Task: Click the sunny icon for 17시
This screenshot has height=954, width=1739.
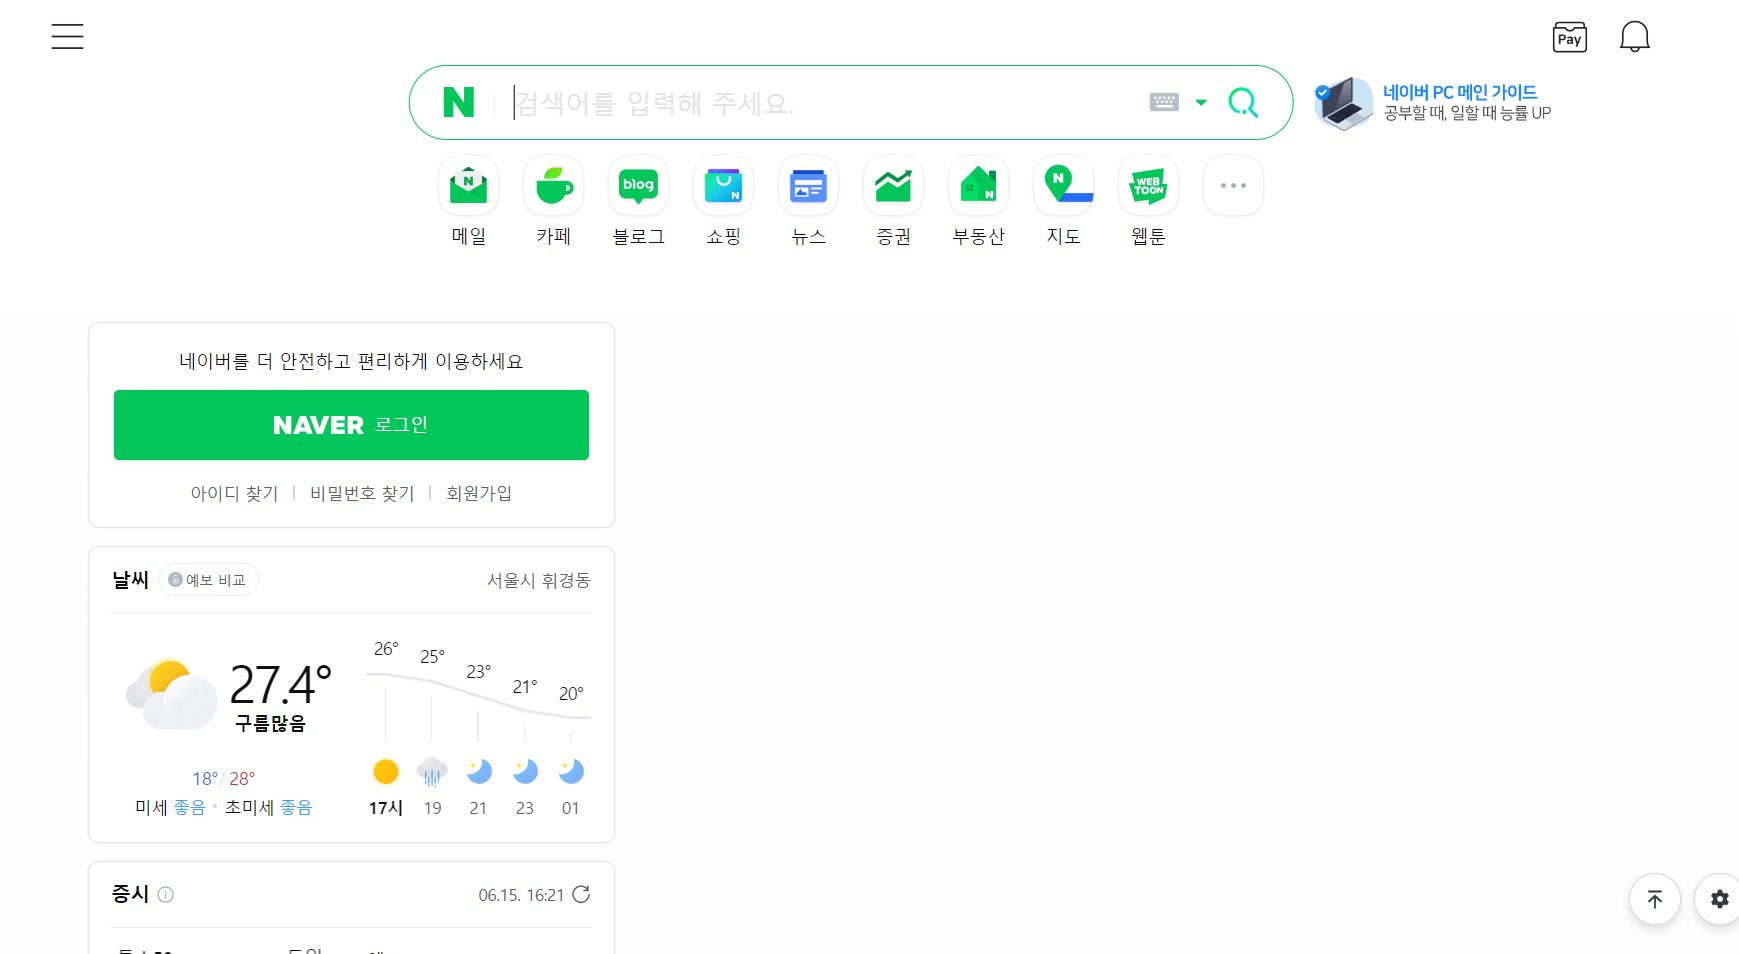Action: [x=386, y=771]
